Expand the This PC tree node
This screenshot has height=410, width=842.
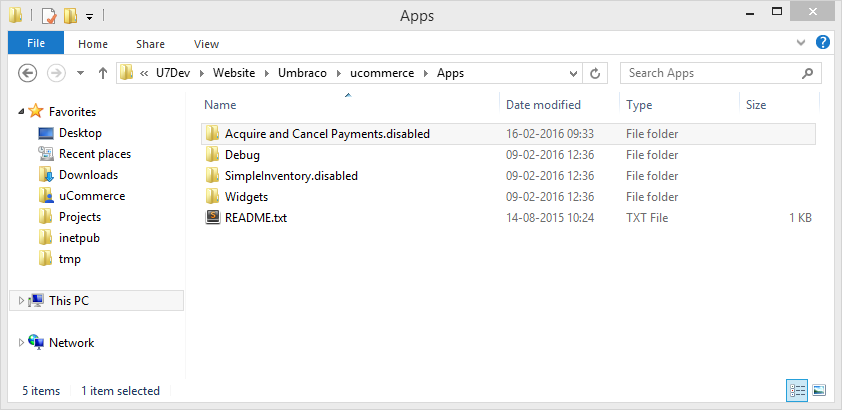pos(21,301)
